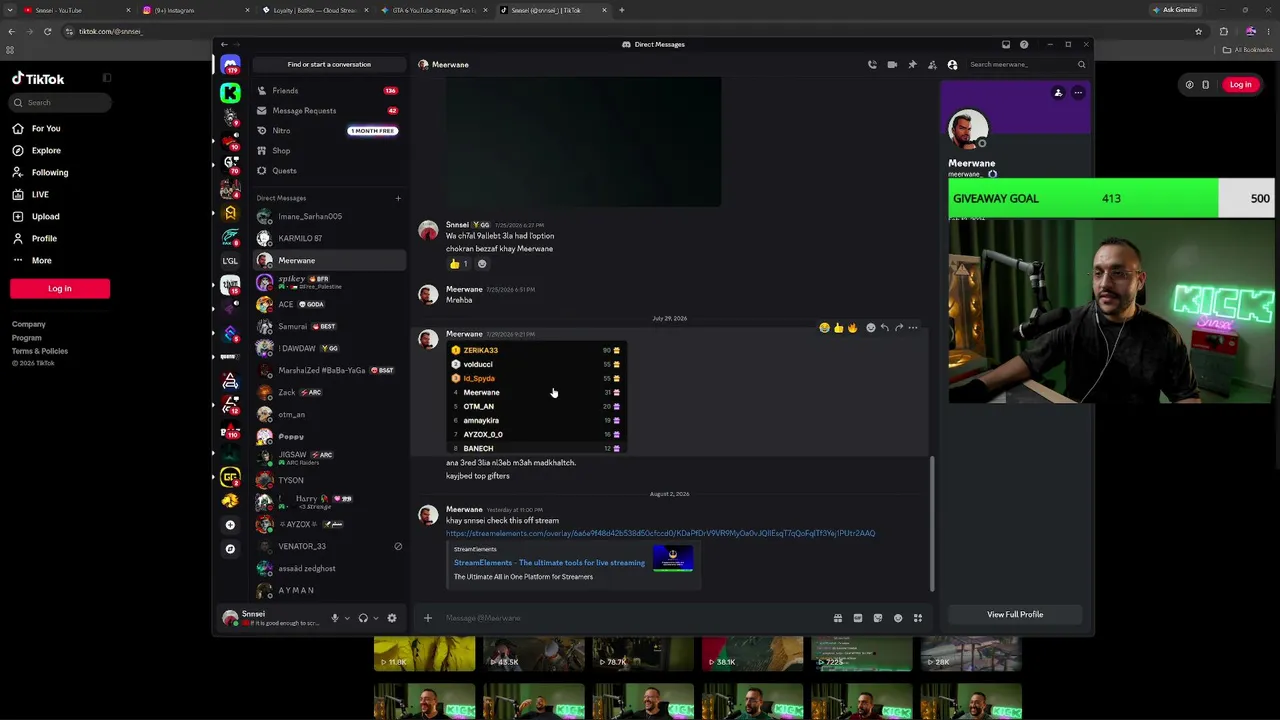Open DM with KARMILO 67
The height and width of the screenshot is (720, 1280).
pyautogui.click(x=328, y=238)
